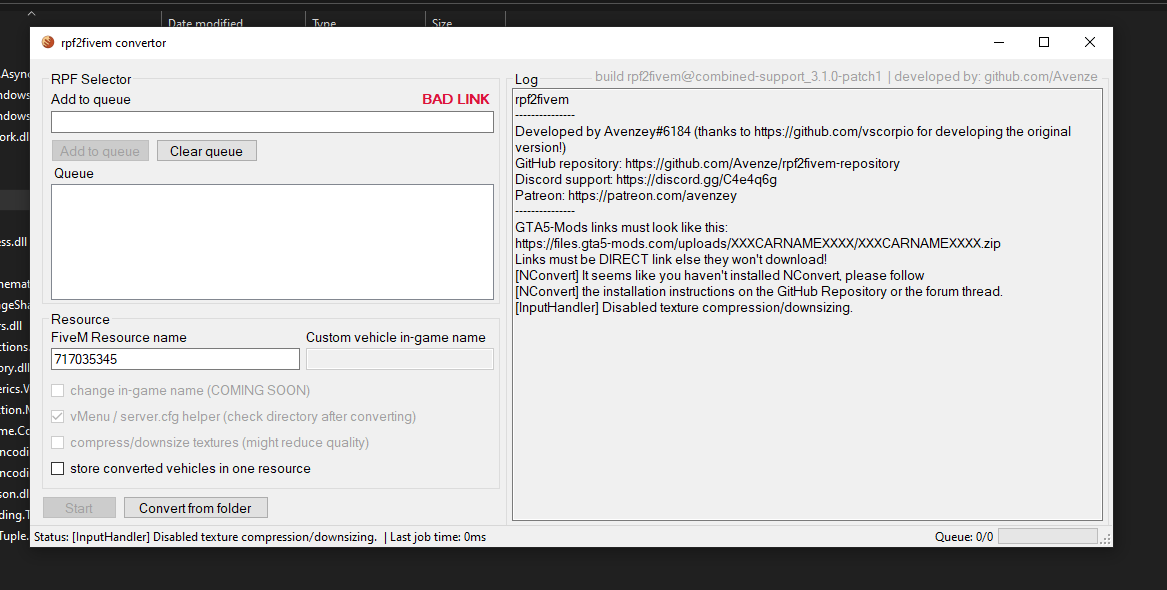Click the NConvert not installed warning line
1167x590 pixels.
(x=720, y=276)
